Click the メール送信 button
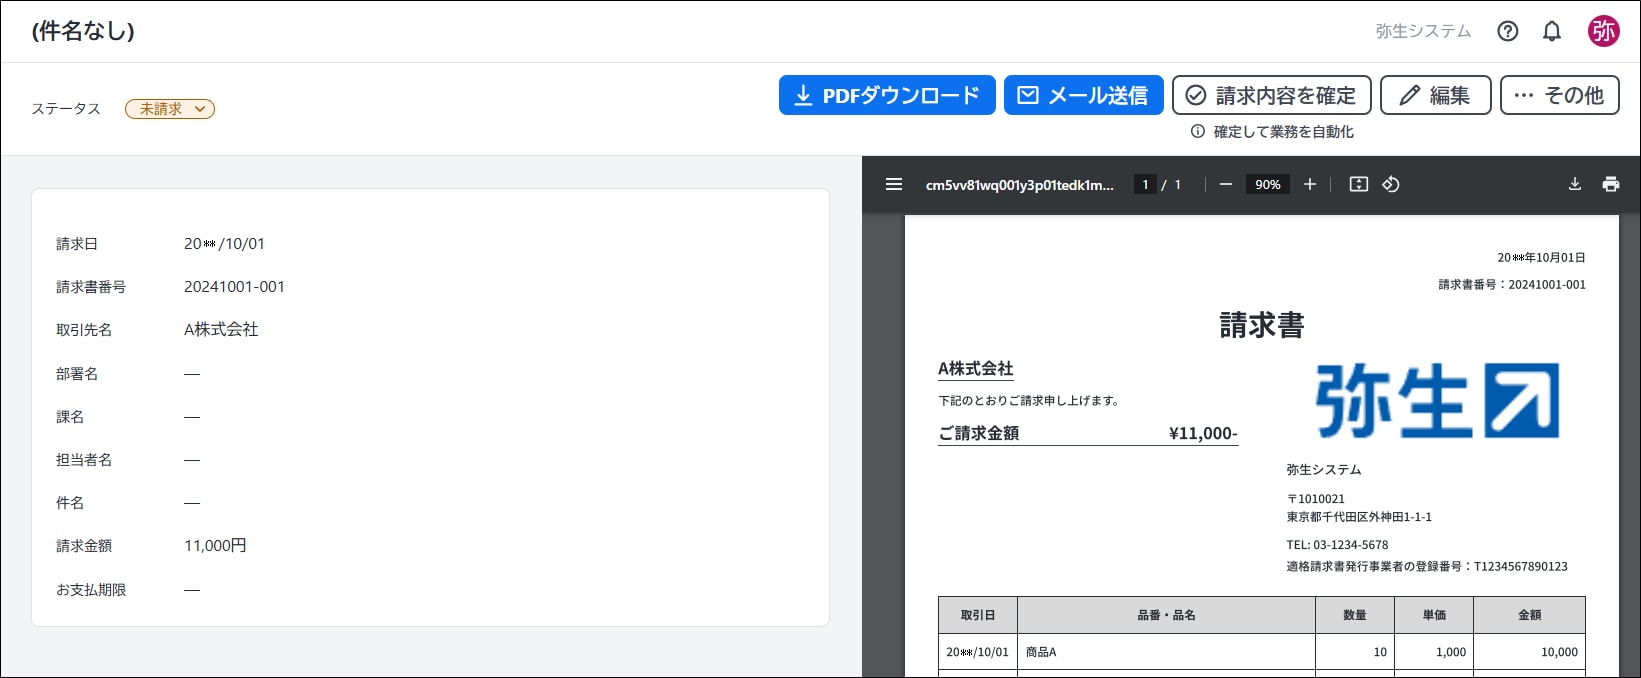 click(x=1083, y=95)
